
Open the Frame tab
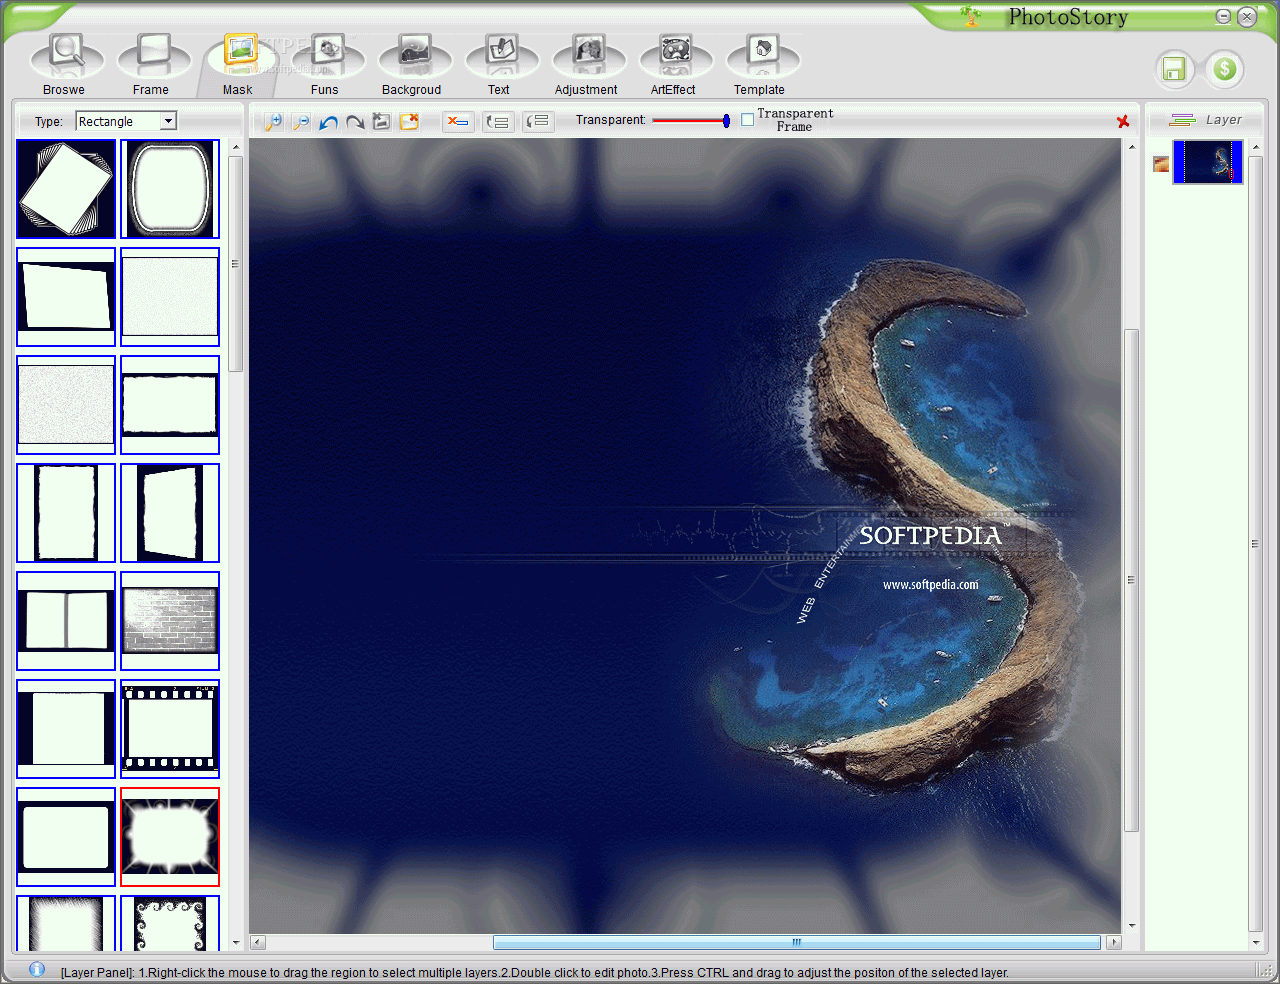click(x=152, y=64)
